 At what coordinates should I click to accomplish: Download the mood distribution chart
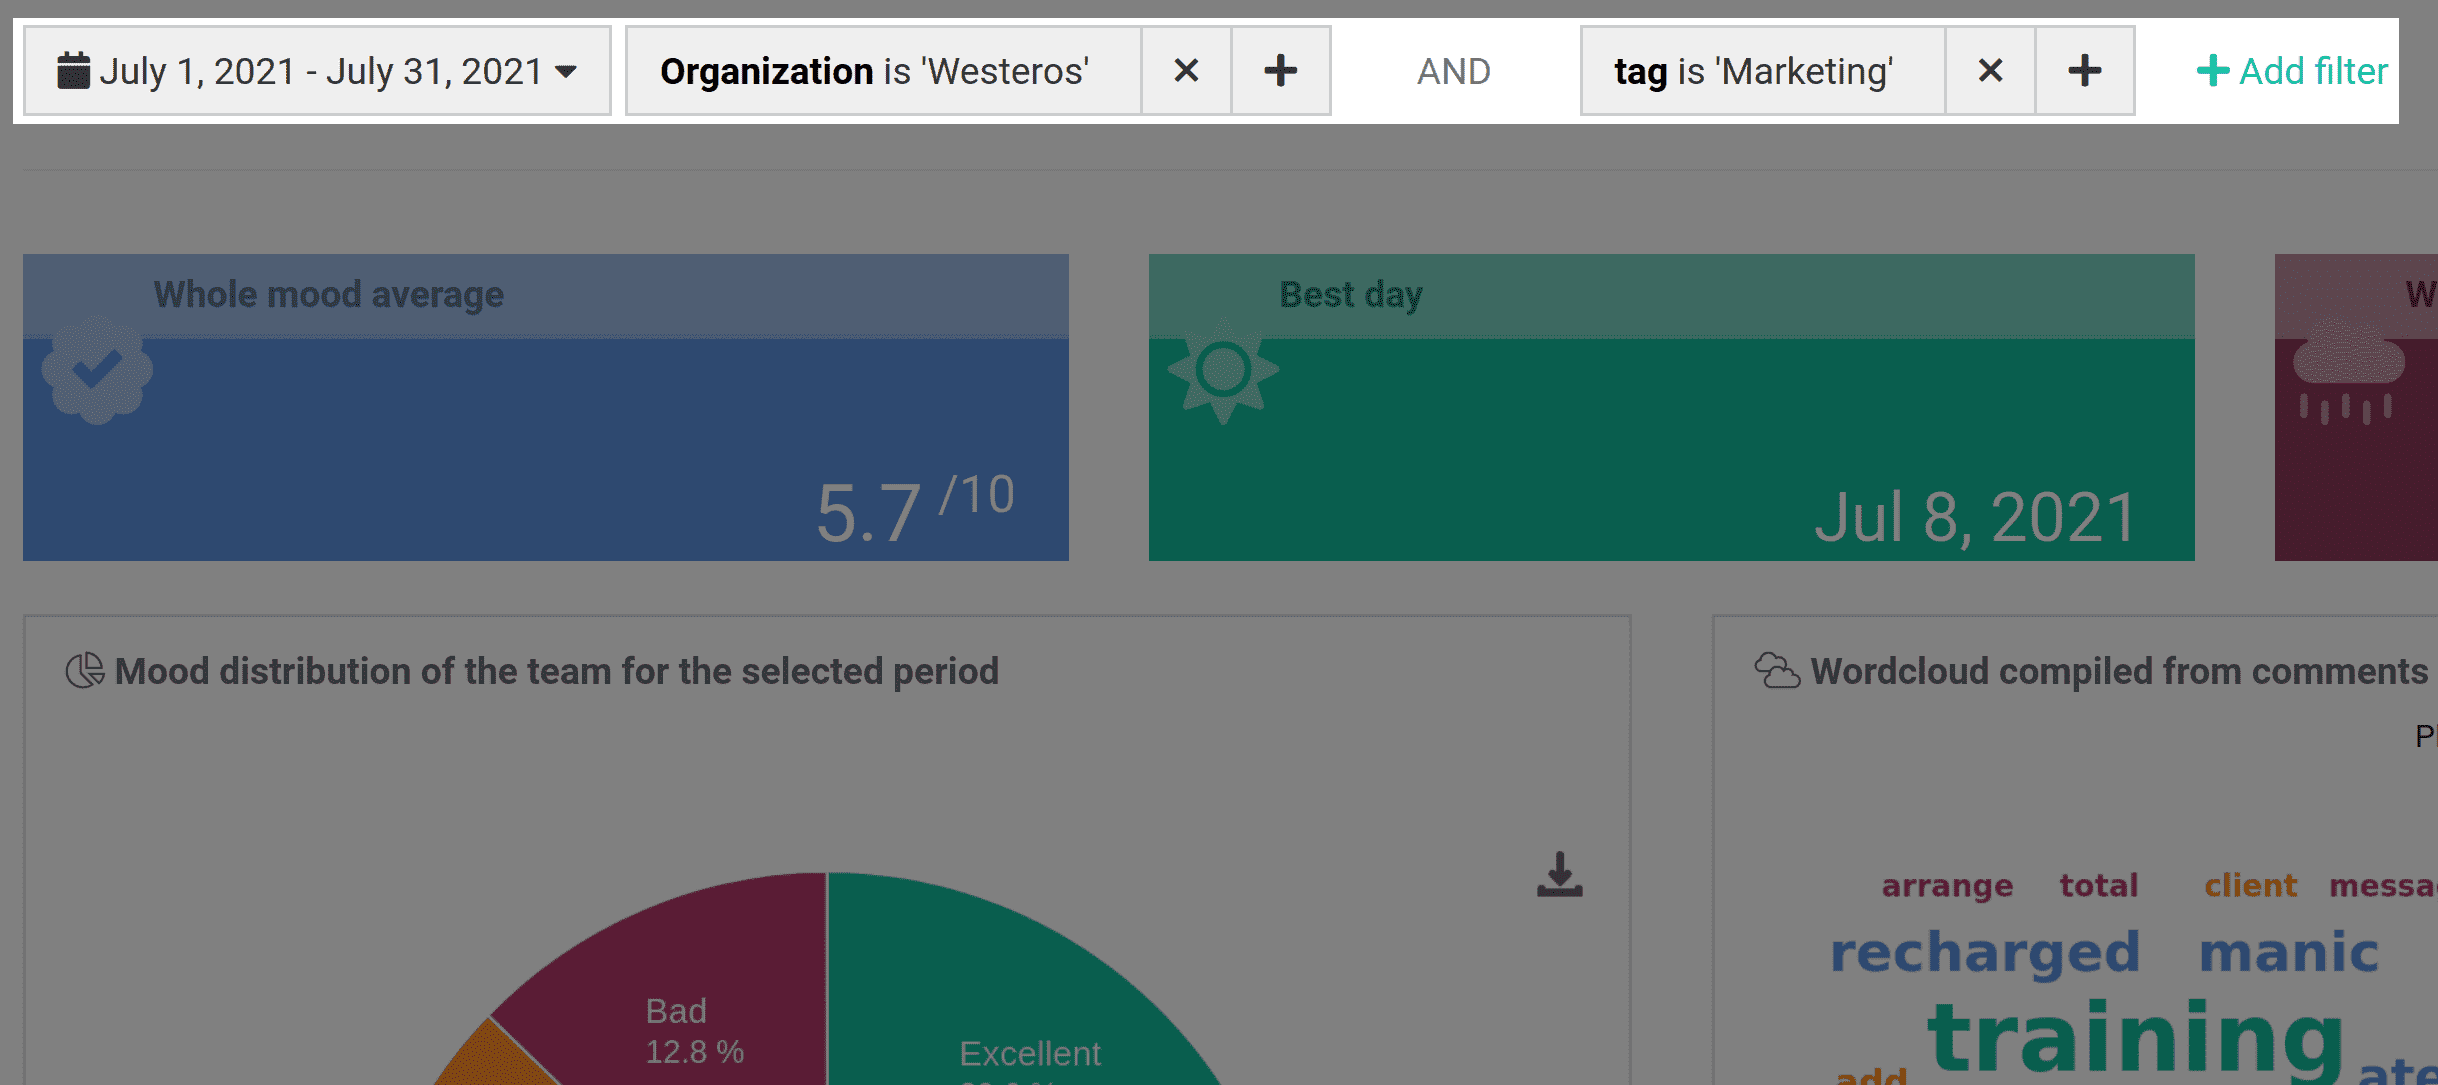[1560, 875]
